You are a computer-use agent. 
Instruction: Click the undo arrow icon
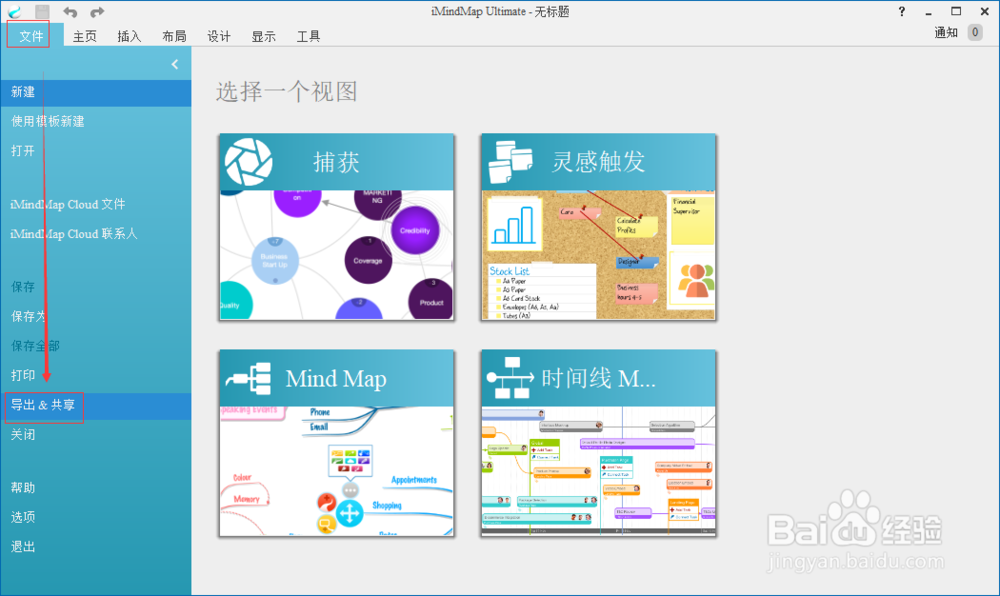coord(70,11)
